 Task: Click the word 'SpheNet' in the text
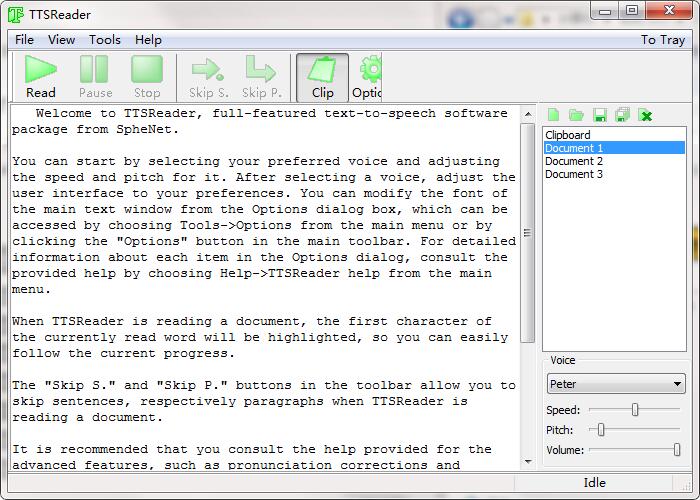click(144, 129)
